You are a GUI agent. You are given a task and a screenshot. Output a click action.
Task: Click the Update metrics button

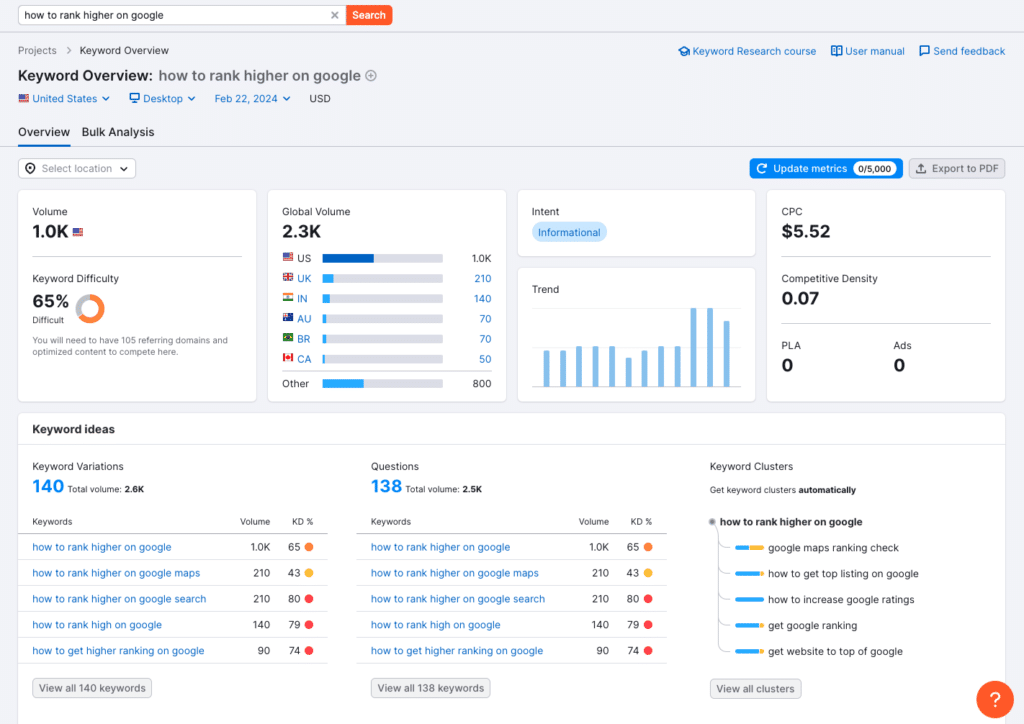[x=825, y=169]
